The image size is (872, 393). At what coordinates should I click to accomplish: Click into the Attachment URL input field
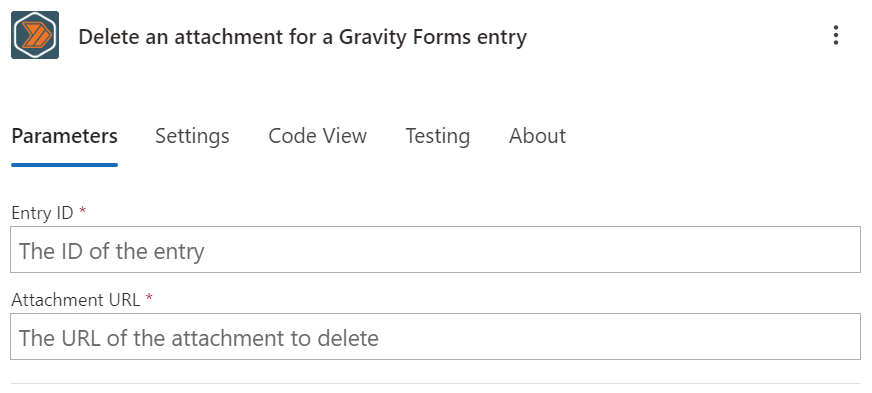(435, 336)
